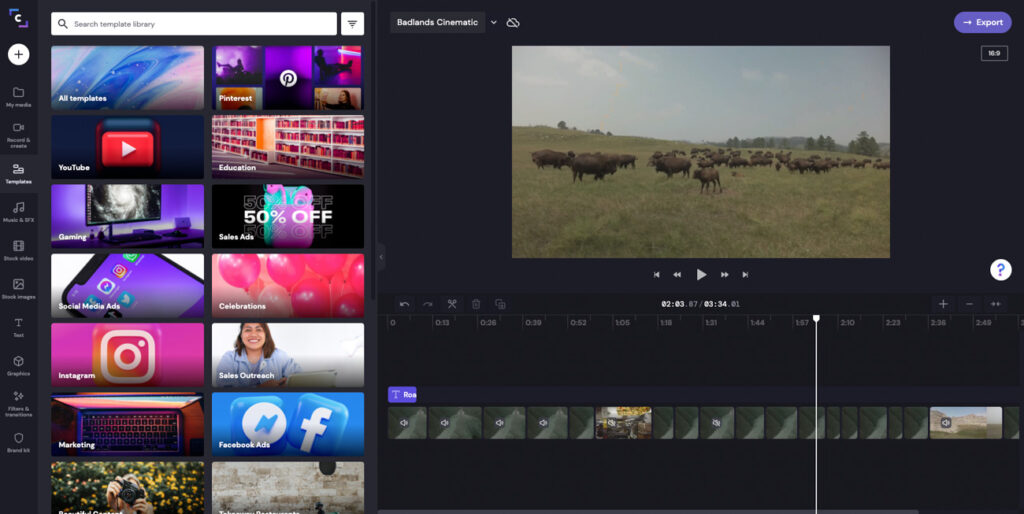This screenshot has width=1024, height=514.
Task: Select the Templates sidebar tab
Action: click(x=18, y=174)
